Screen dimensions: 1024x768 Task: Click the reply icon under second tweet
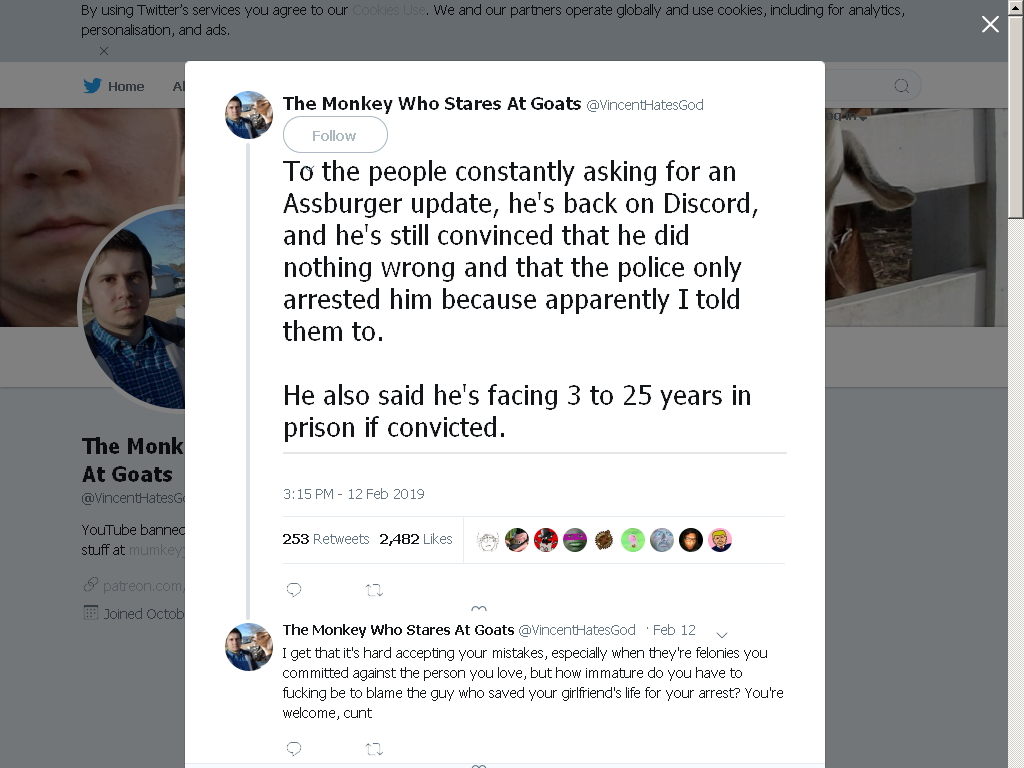(294, 748)
